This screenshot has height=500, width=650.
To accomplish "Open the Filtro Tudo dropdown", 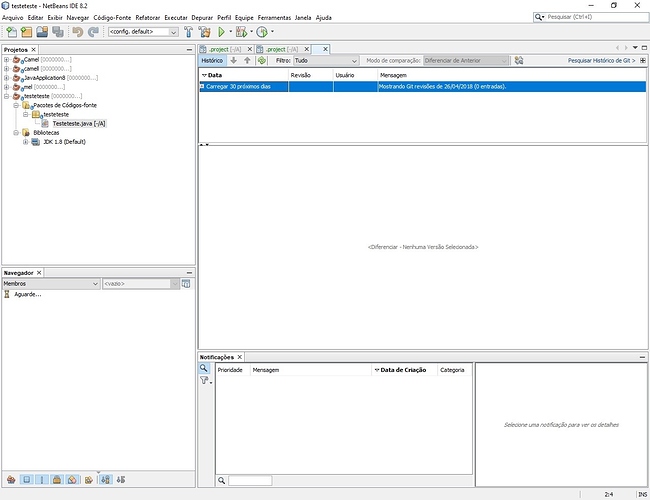I will point(326,61).
